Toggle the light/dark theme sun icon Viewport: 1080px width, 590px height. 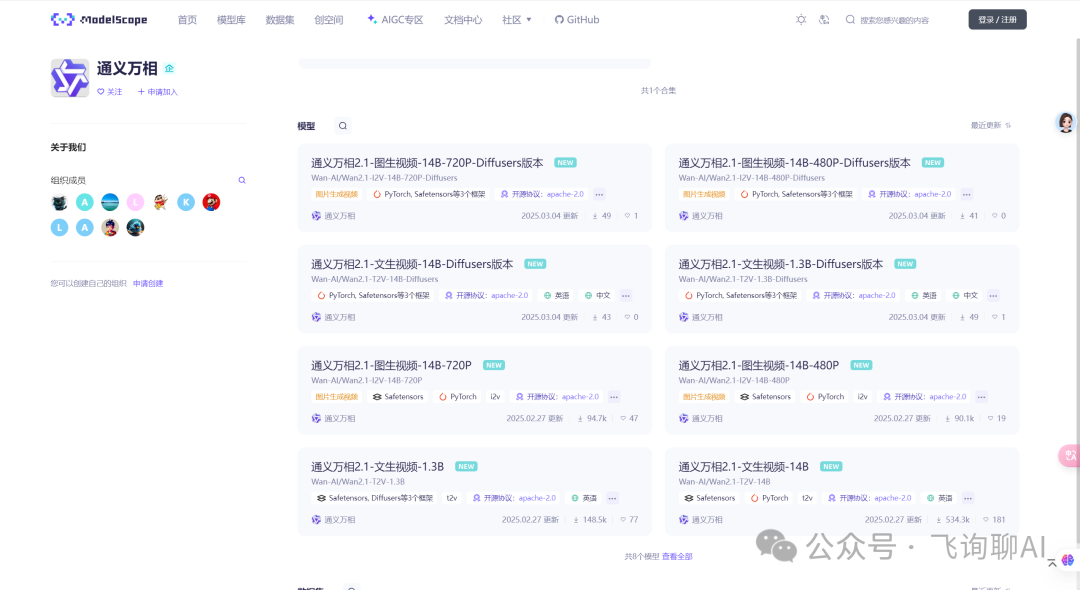[x=801, y=19]
